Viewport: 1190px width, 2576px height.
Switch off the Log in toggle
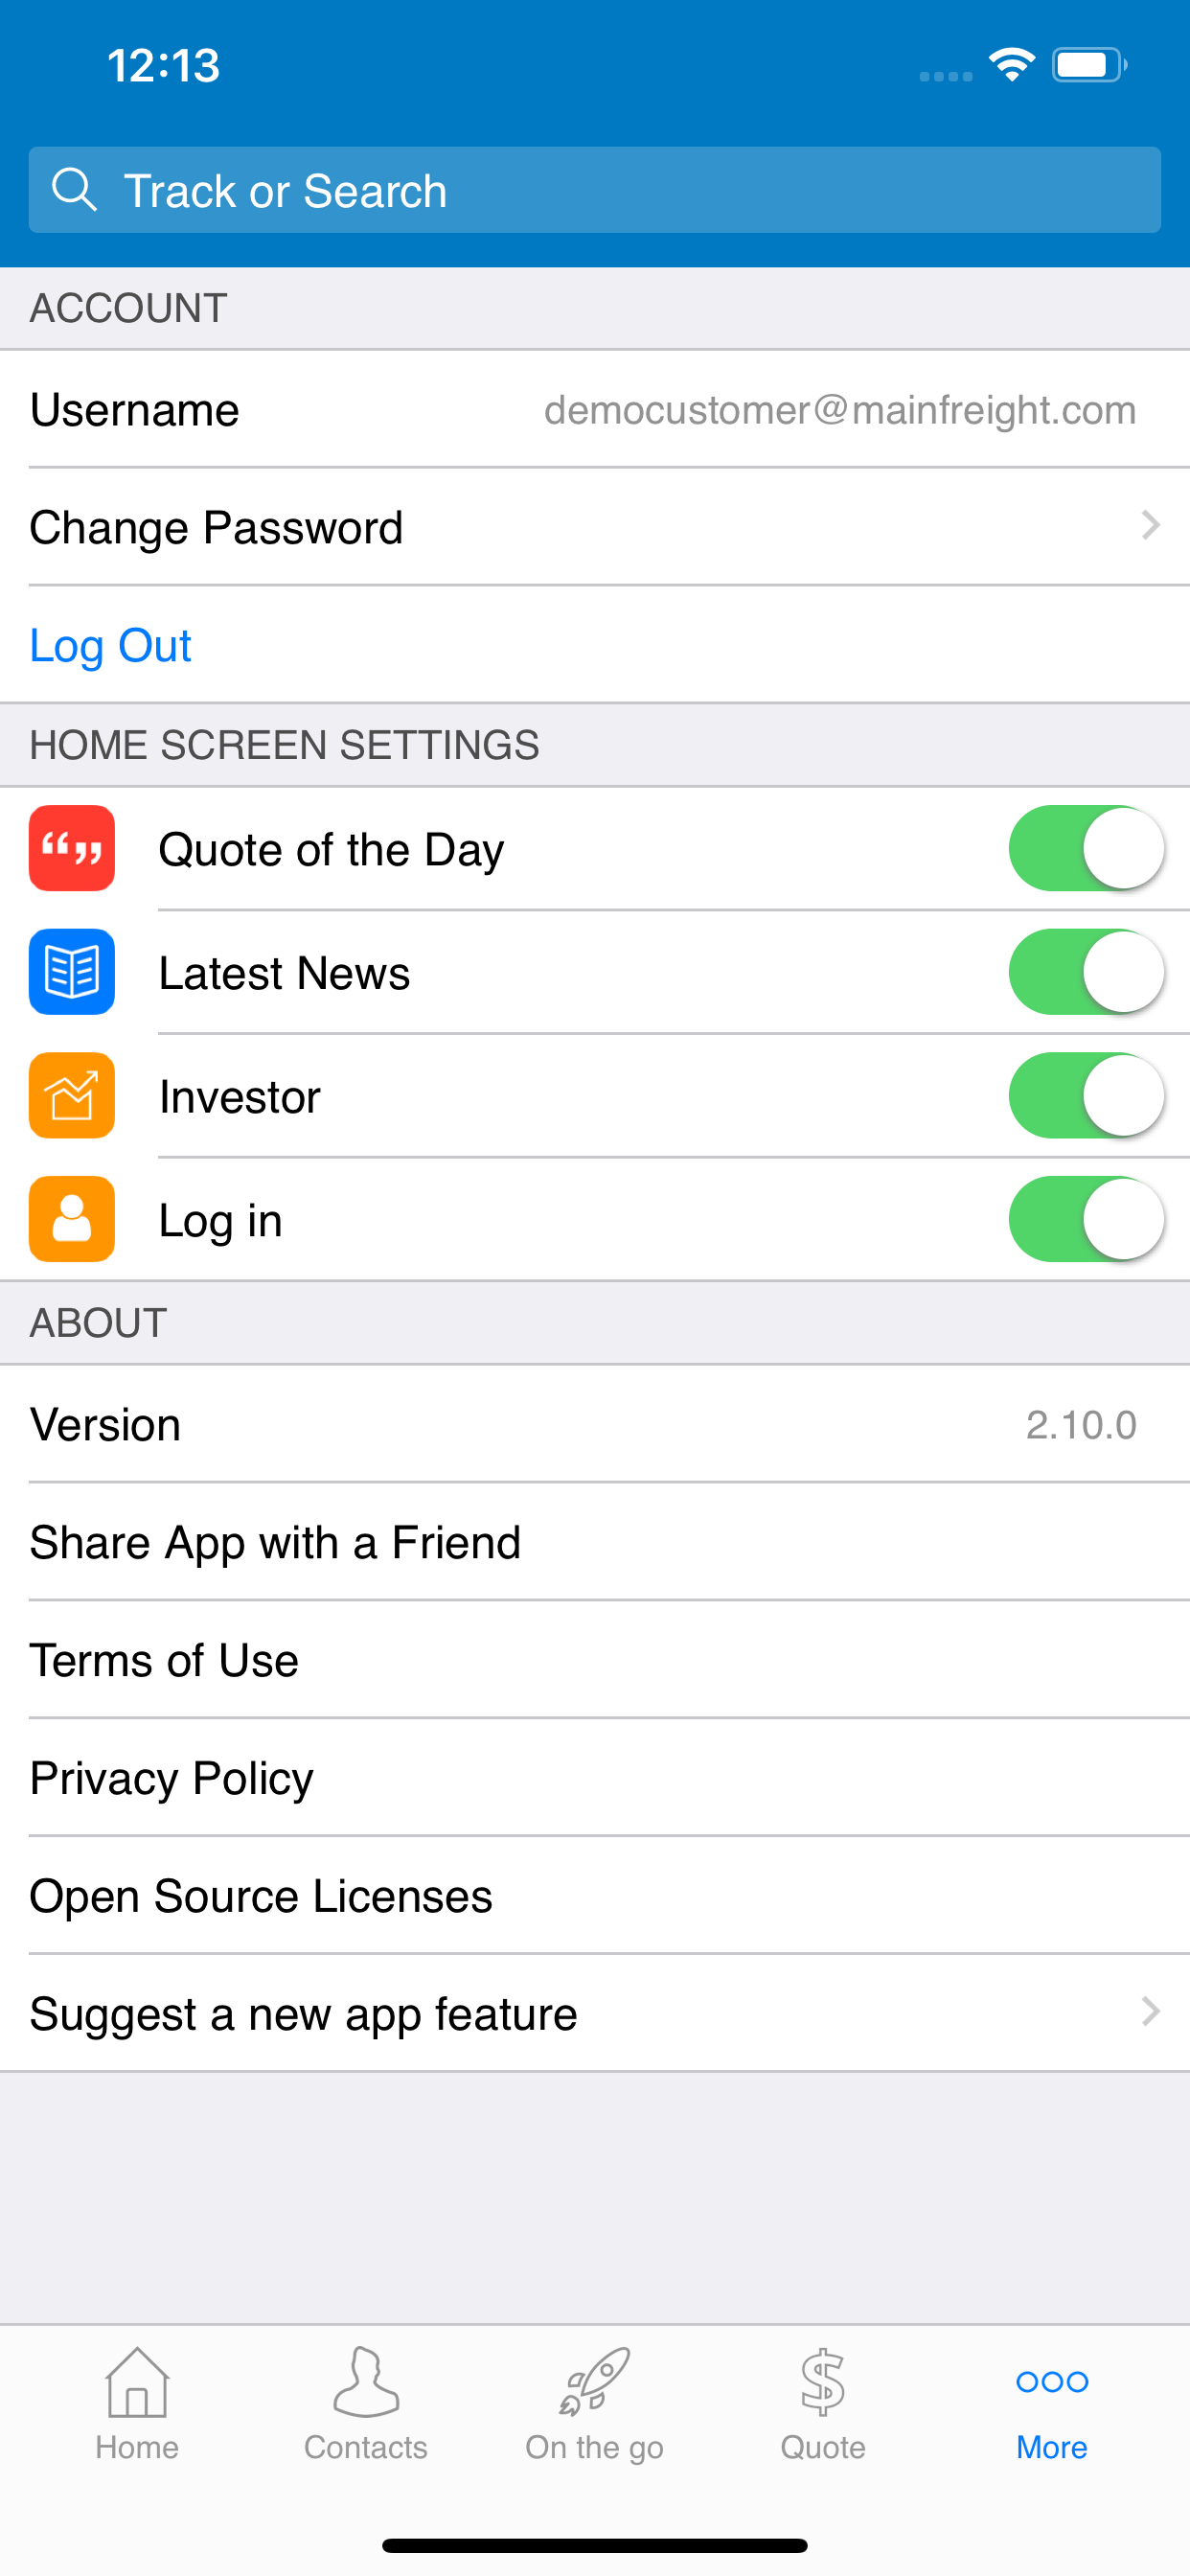tap(1086, 1219)
